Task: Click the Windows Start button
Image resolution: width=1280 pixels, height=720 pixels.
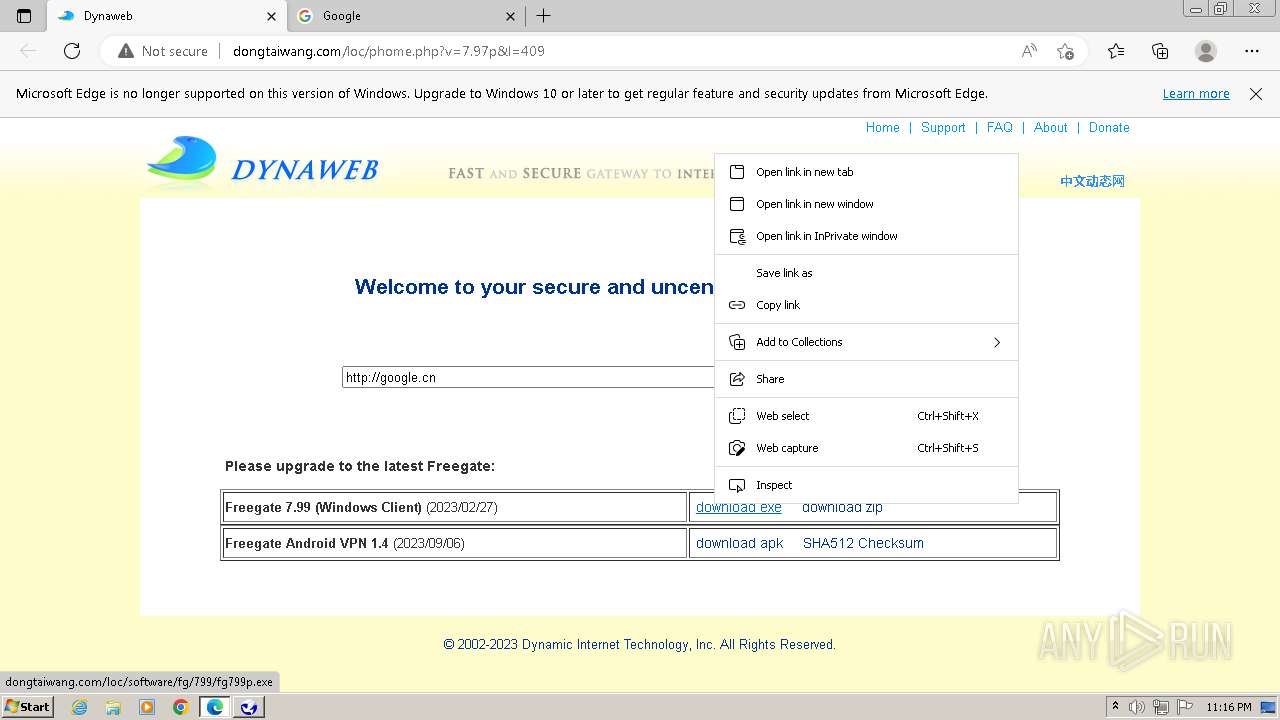Action: (27, 707)
